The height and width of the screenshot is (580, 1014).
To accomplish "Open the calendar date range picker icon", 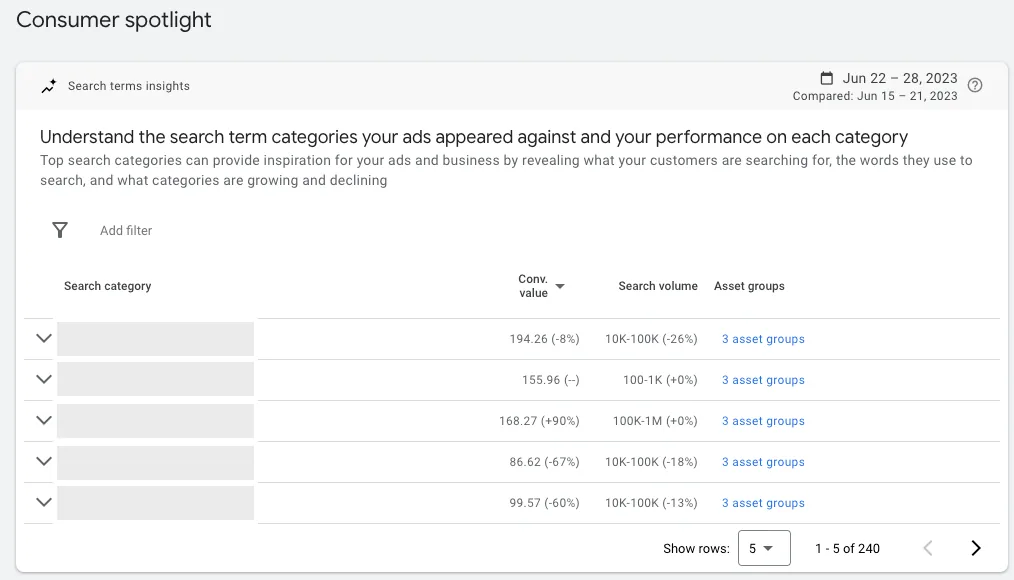I will click(x=826, y=78).
